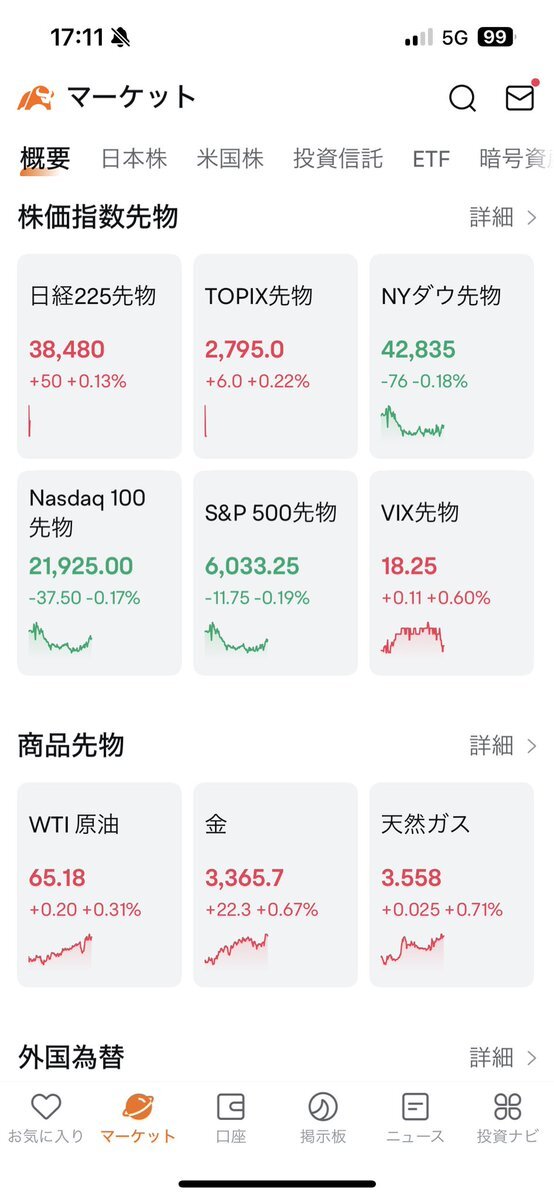Open the 日経225先物 card
This screenshot has height=1199, width=554.
(x=99, y=356)
